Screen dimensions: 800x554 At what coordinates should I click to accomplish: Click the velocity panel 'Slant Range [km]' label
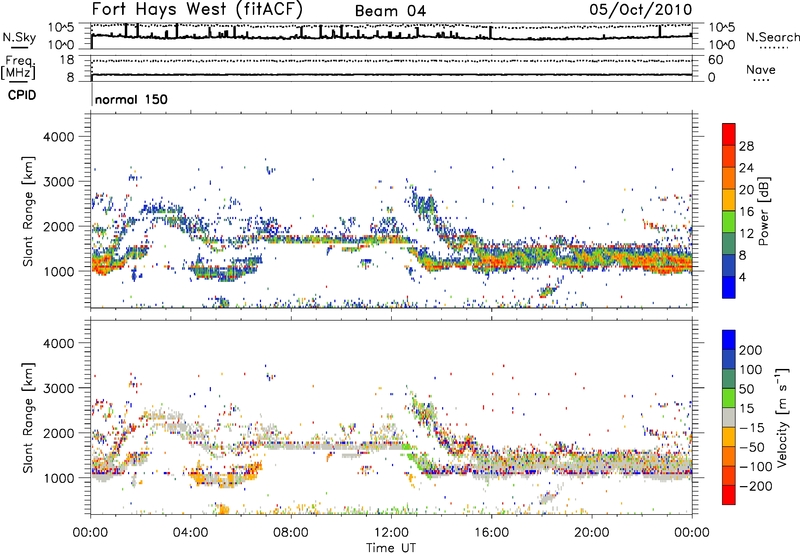point(29,418)
